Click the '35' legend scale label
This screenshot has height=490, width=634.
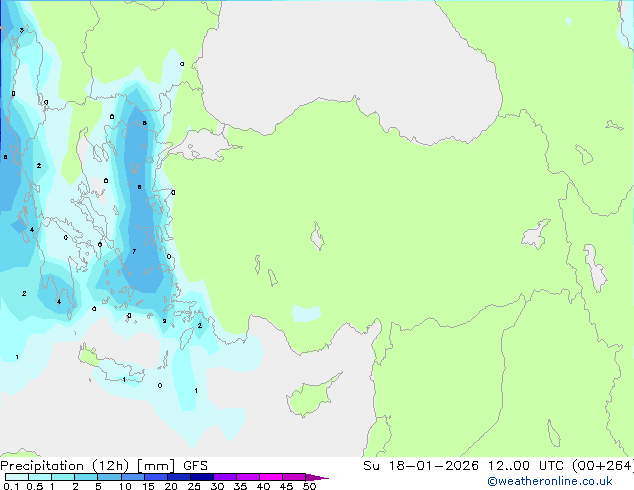coord(240,486)
